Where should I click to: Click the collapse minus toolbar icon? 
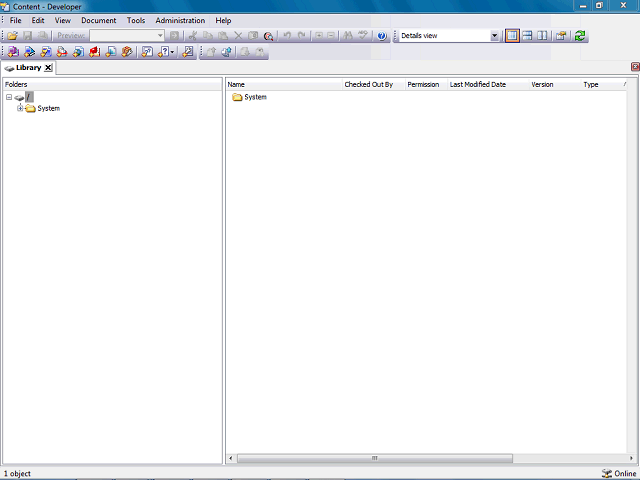point(331,36)
